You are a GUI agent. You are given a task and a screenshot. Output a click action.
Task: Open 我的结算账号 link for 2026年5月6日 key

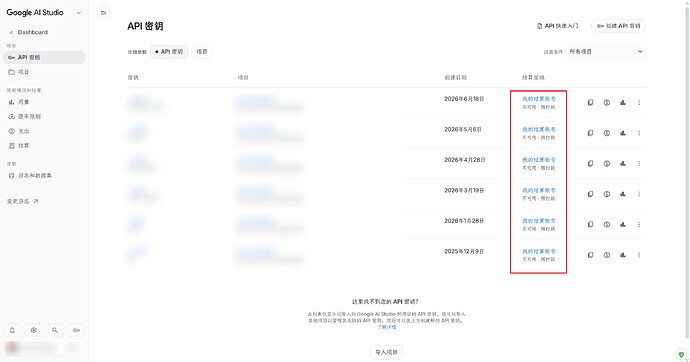click(539, 129)
